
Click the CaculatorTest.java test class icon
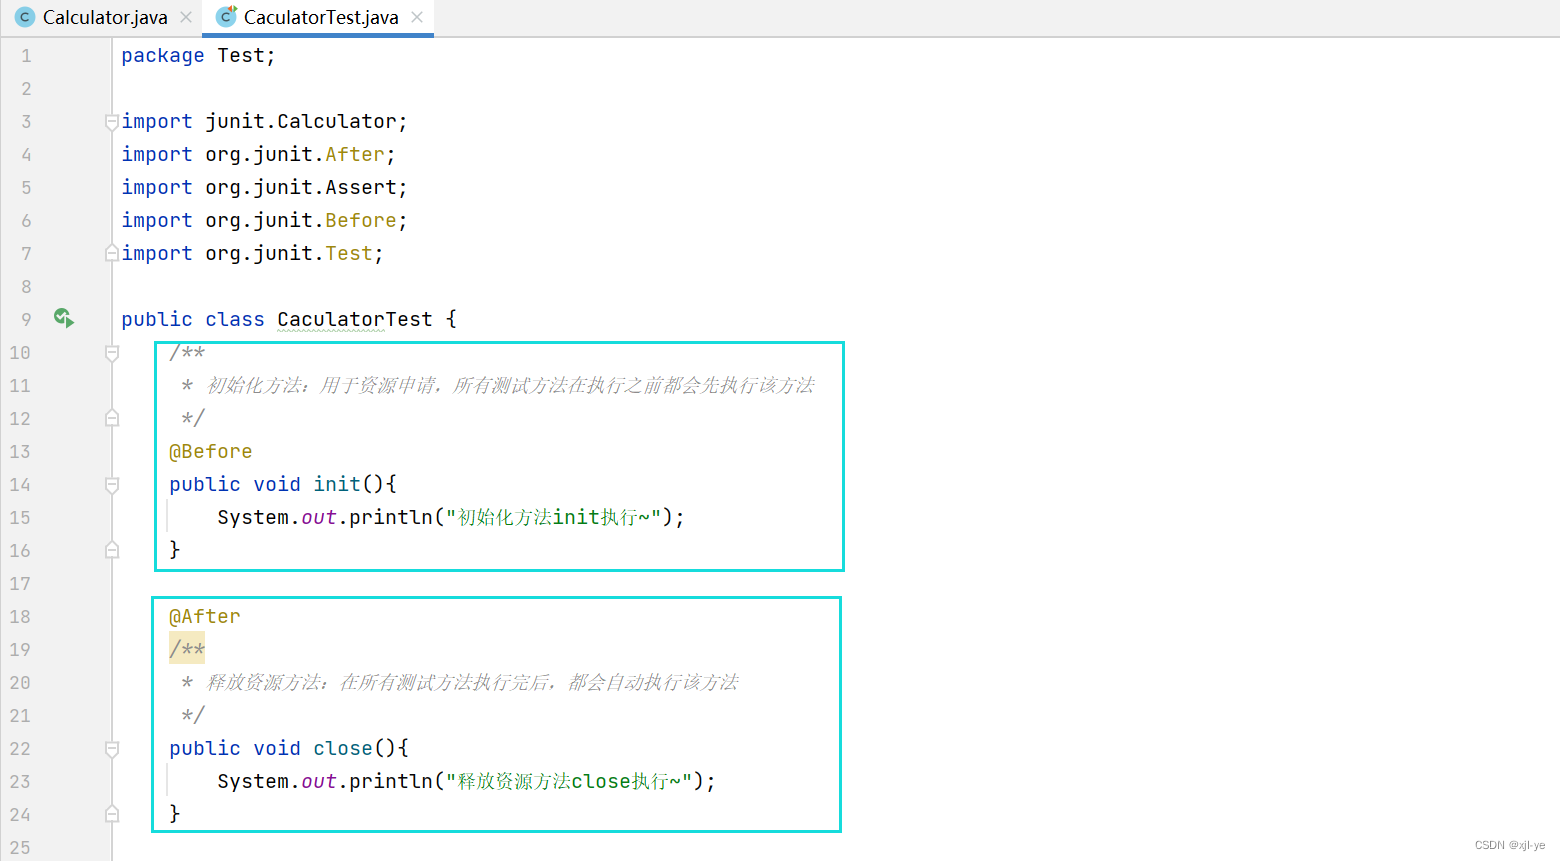tap(226, 17)
